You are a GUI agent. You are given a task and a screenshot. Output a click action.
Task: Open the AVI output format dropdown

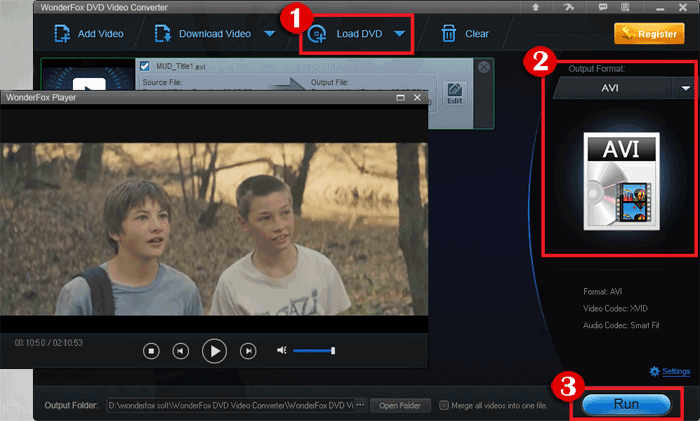coord(686,88)
